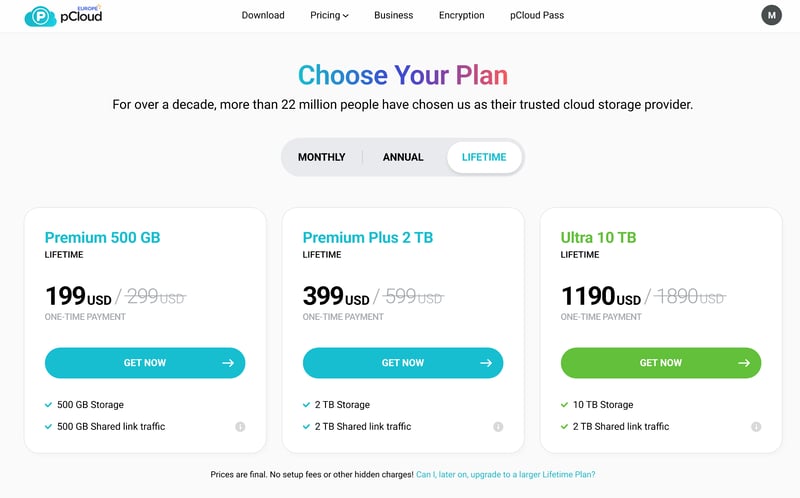800x498 pixels.
Task: Open the user profile avatar M
Action: point(771,15)
